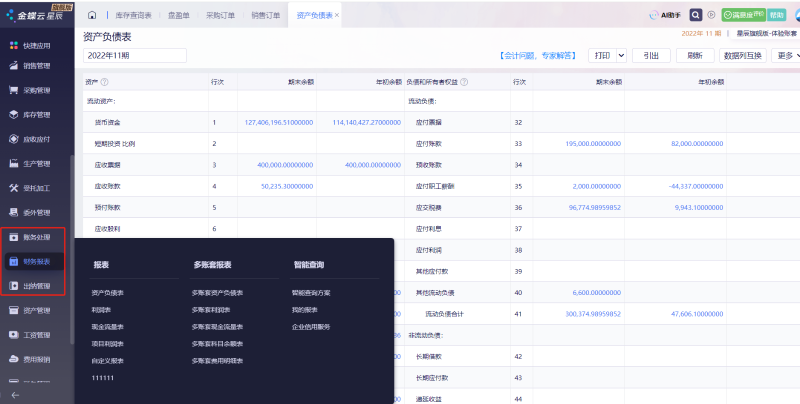The height and width of the screenshot is (404, 800).
Task: Open 多账套利润表 menu entry
Action: click(x=211, y=310)
